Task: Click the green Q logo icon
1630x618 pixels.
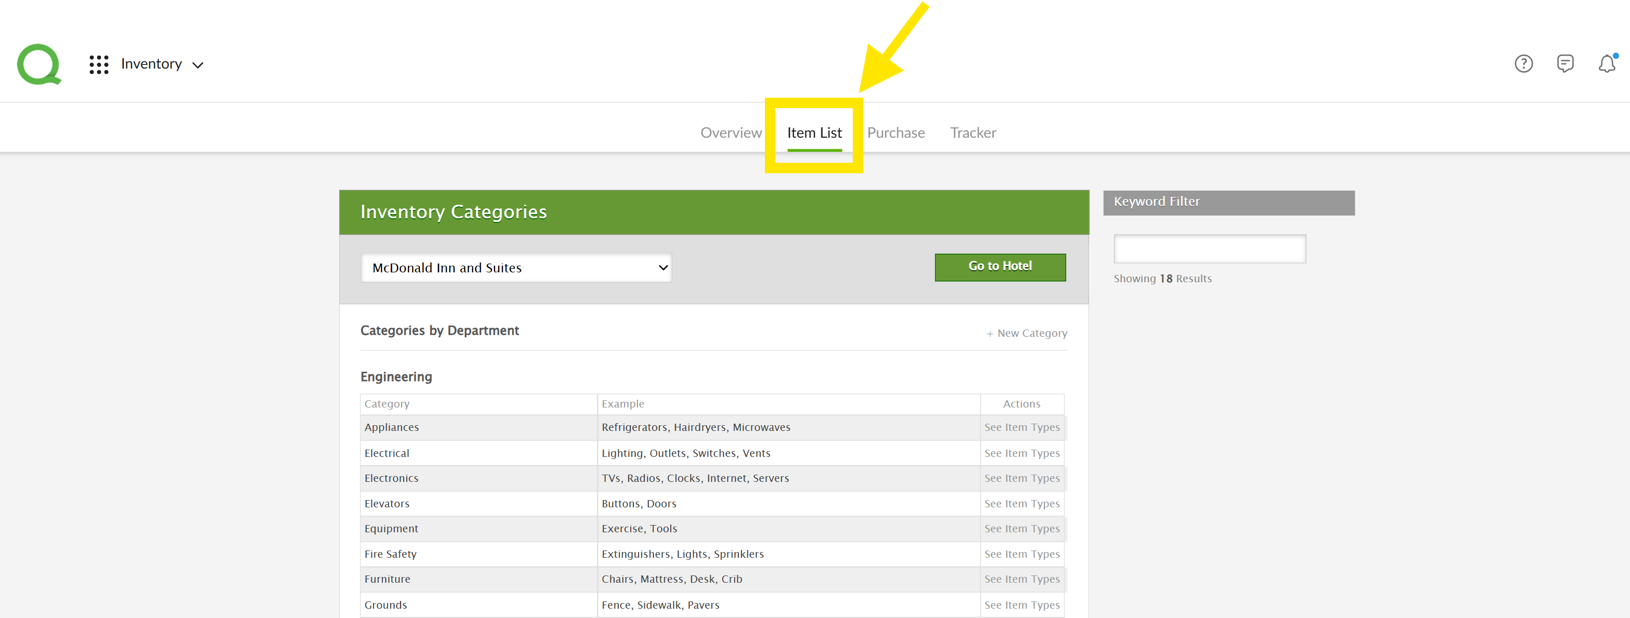Action: pos(40,65)
